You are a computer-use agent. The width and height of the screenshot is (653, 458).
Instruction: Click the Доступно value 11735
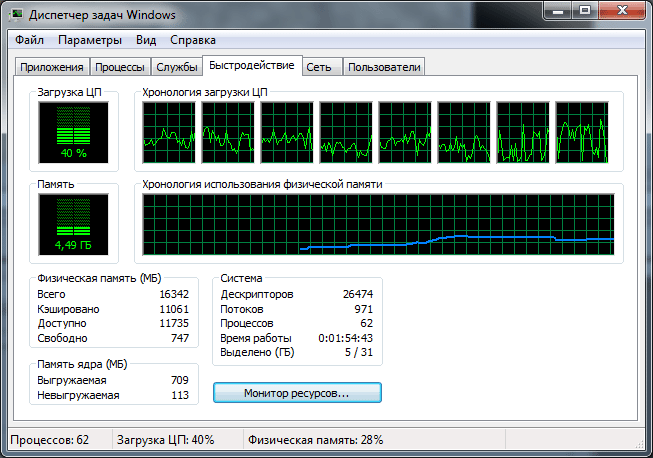click(174, 324)
